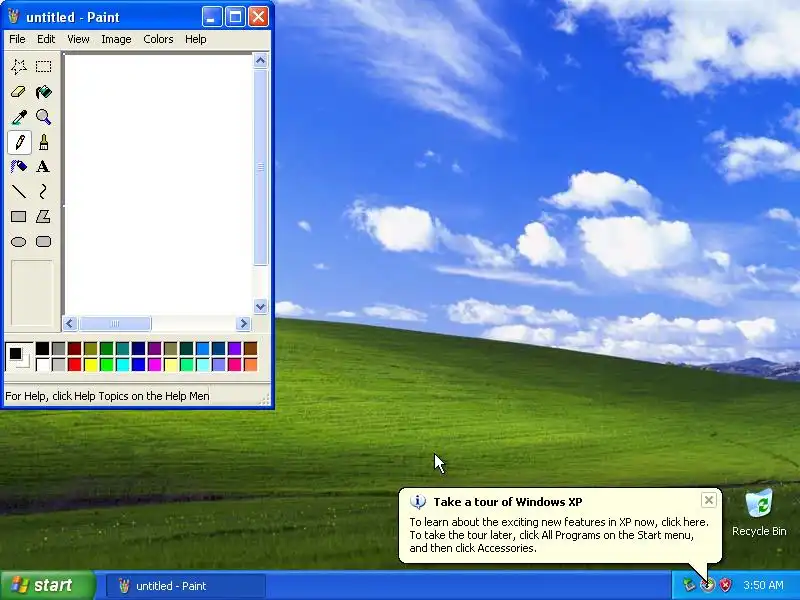Click the horizontal scrollbar thumb in Paint
The height and width of the screenshot is (600, 800).
coord(115,323)
